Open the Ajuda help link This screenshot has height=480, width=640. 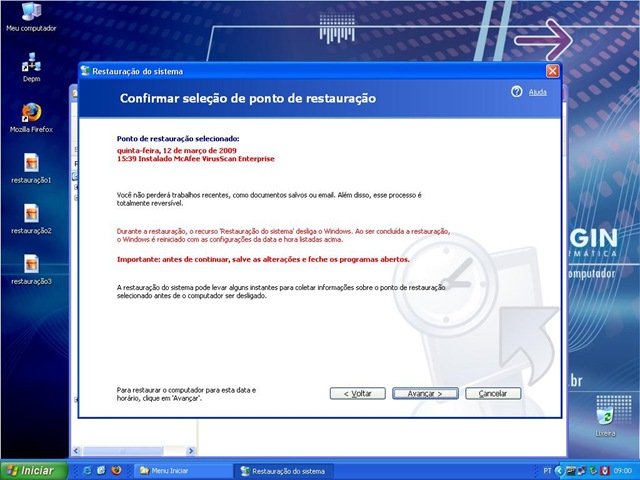[x=538, y=92]
